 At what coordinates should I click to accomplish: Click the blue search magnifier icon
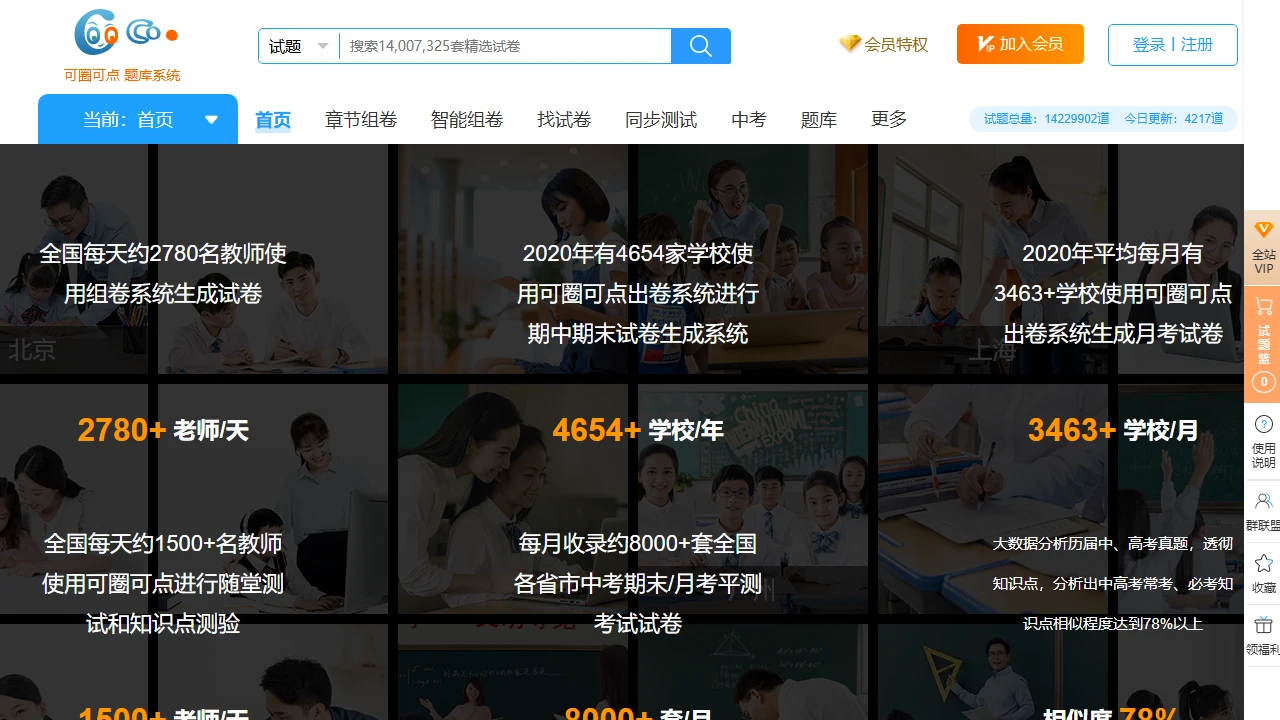click(x=700, y=45)
